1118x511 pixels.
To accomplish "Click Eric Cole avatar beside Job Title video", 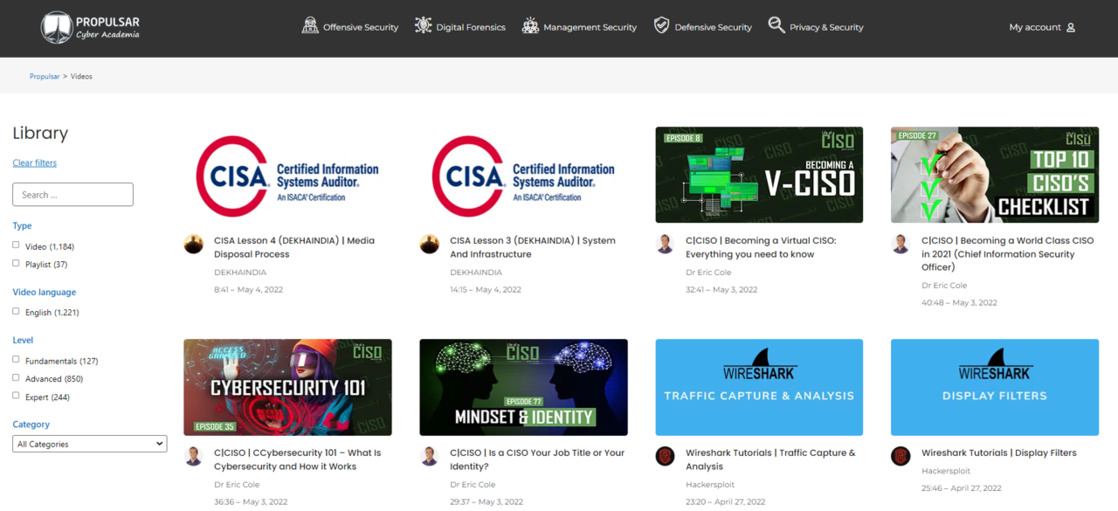I will [x=429, y=456].
